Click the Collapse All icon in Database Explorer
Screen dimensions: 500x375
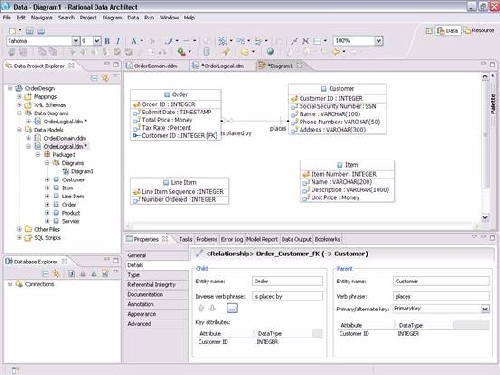click(x=45, y=274)
